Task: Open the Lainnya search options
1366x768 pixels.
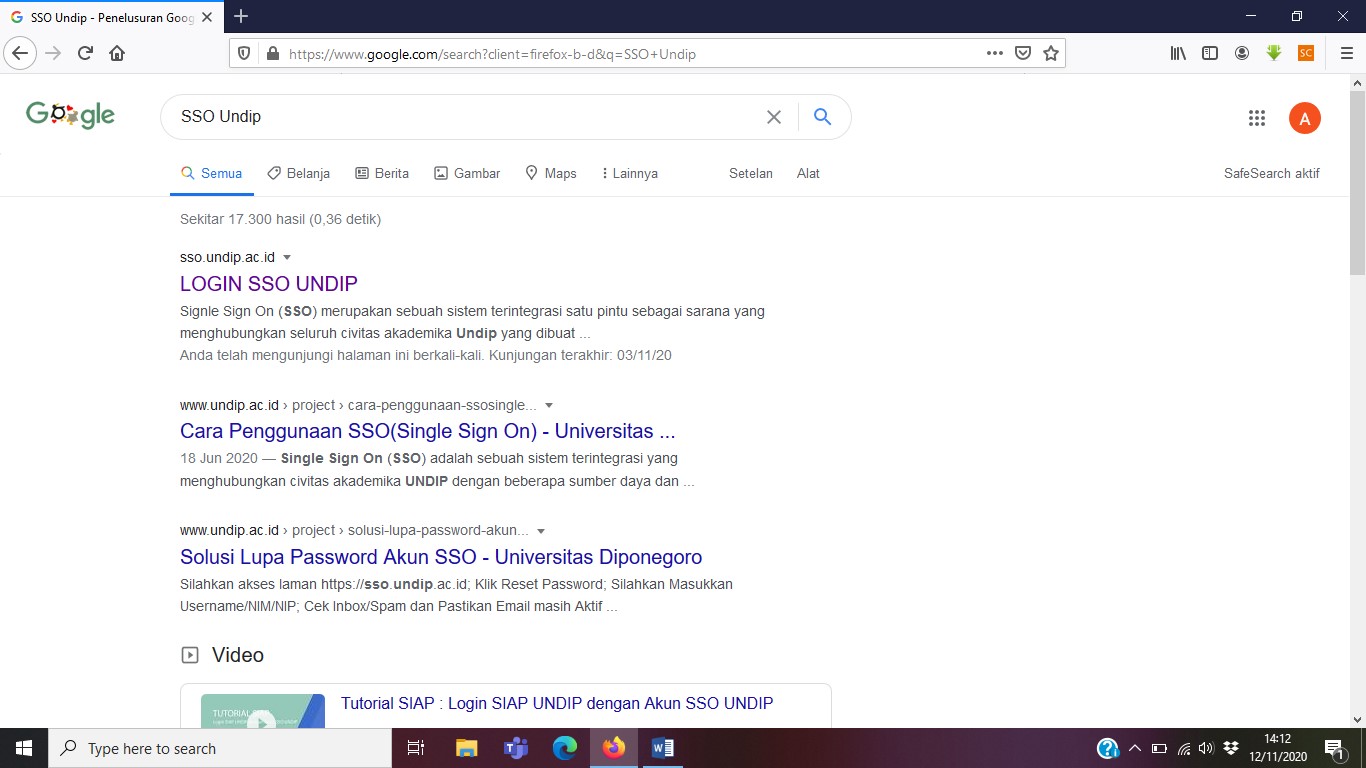Action: tap(630, 173)
